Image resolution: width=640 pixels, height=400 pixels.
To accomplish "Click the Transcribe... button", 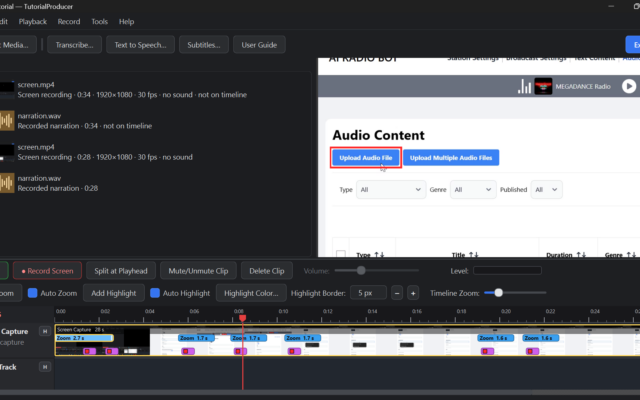I will pyautogui.click(x=74, y=44).
